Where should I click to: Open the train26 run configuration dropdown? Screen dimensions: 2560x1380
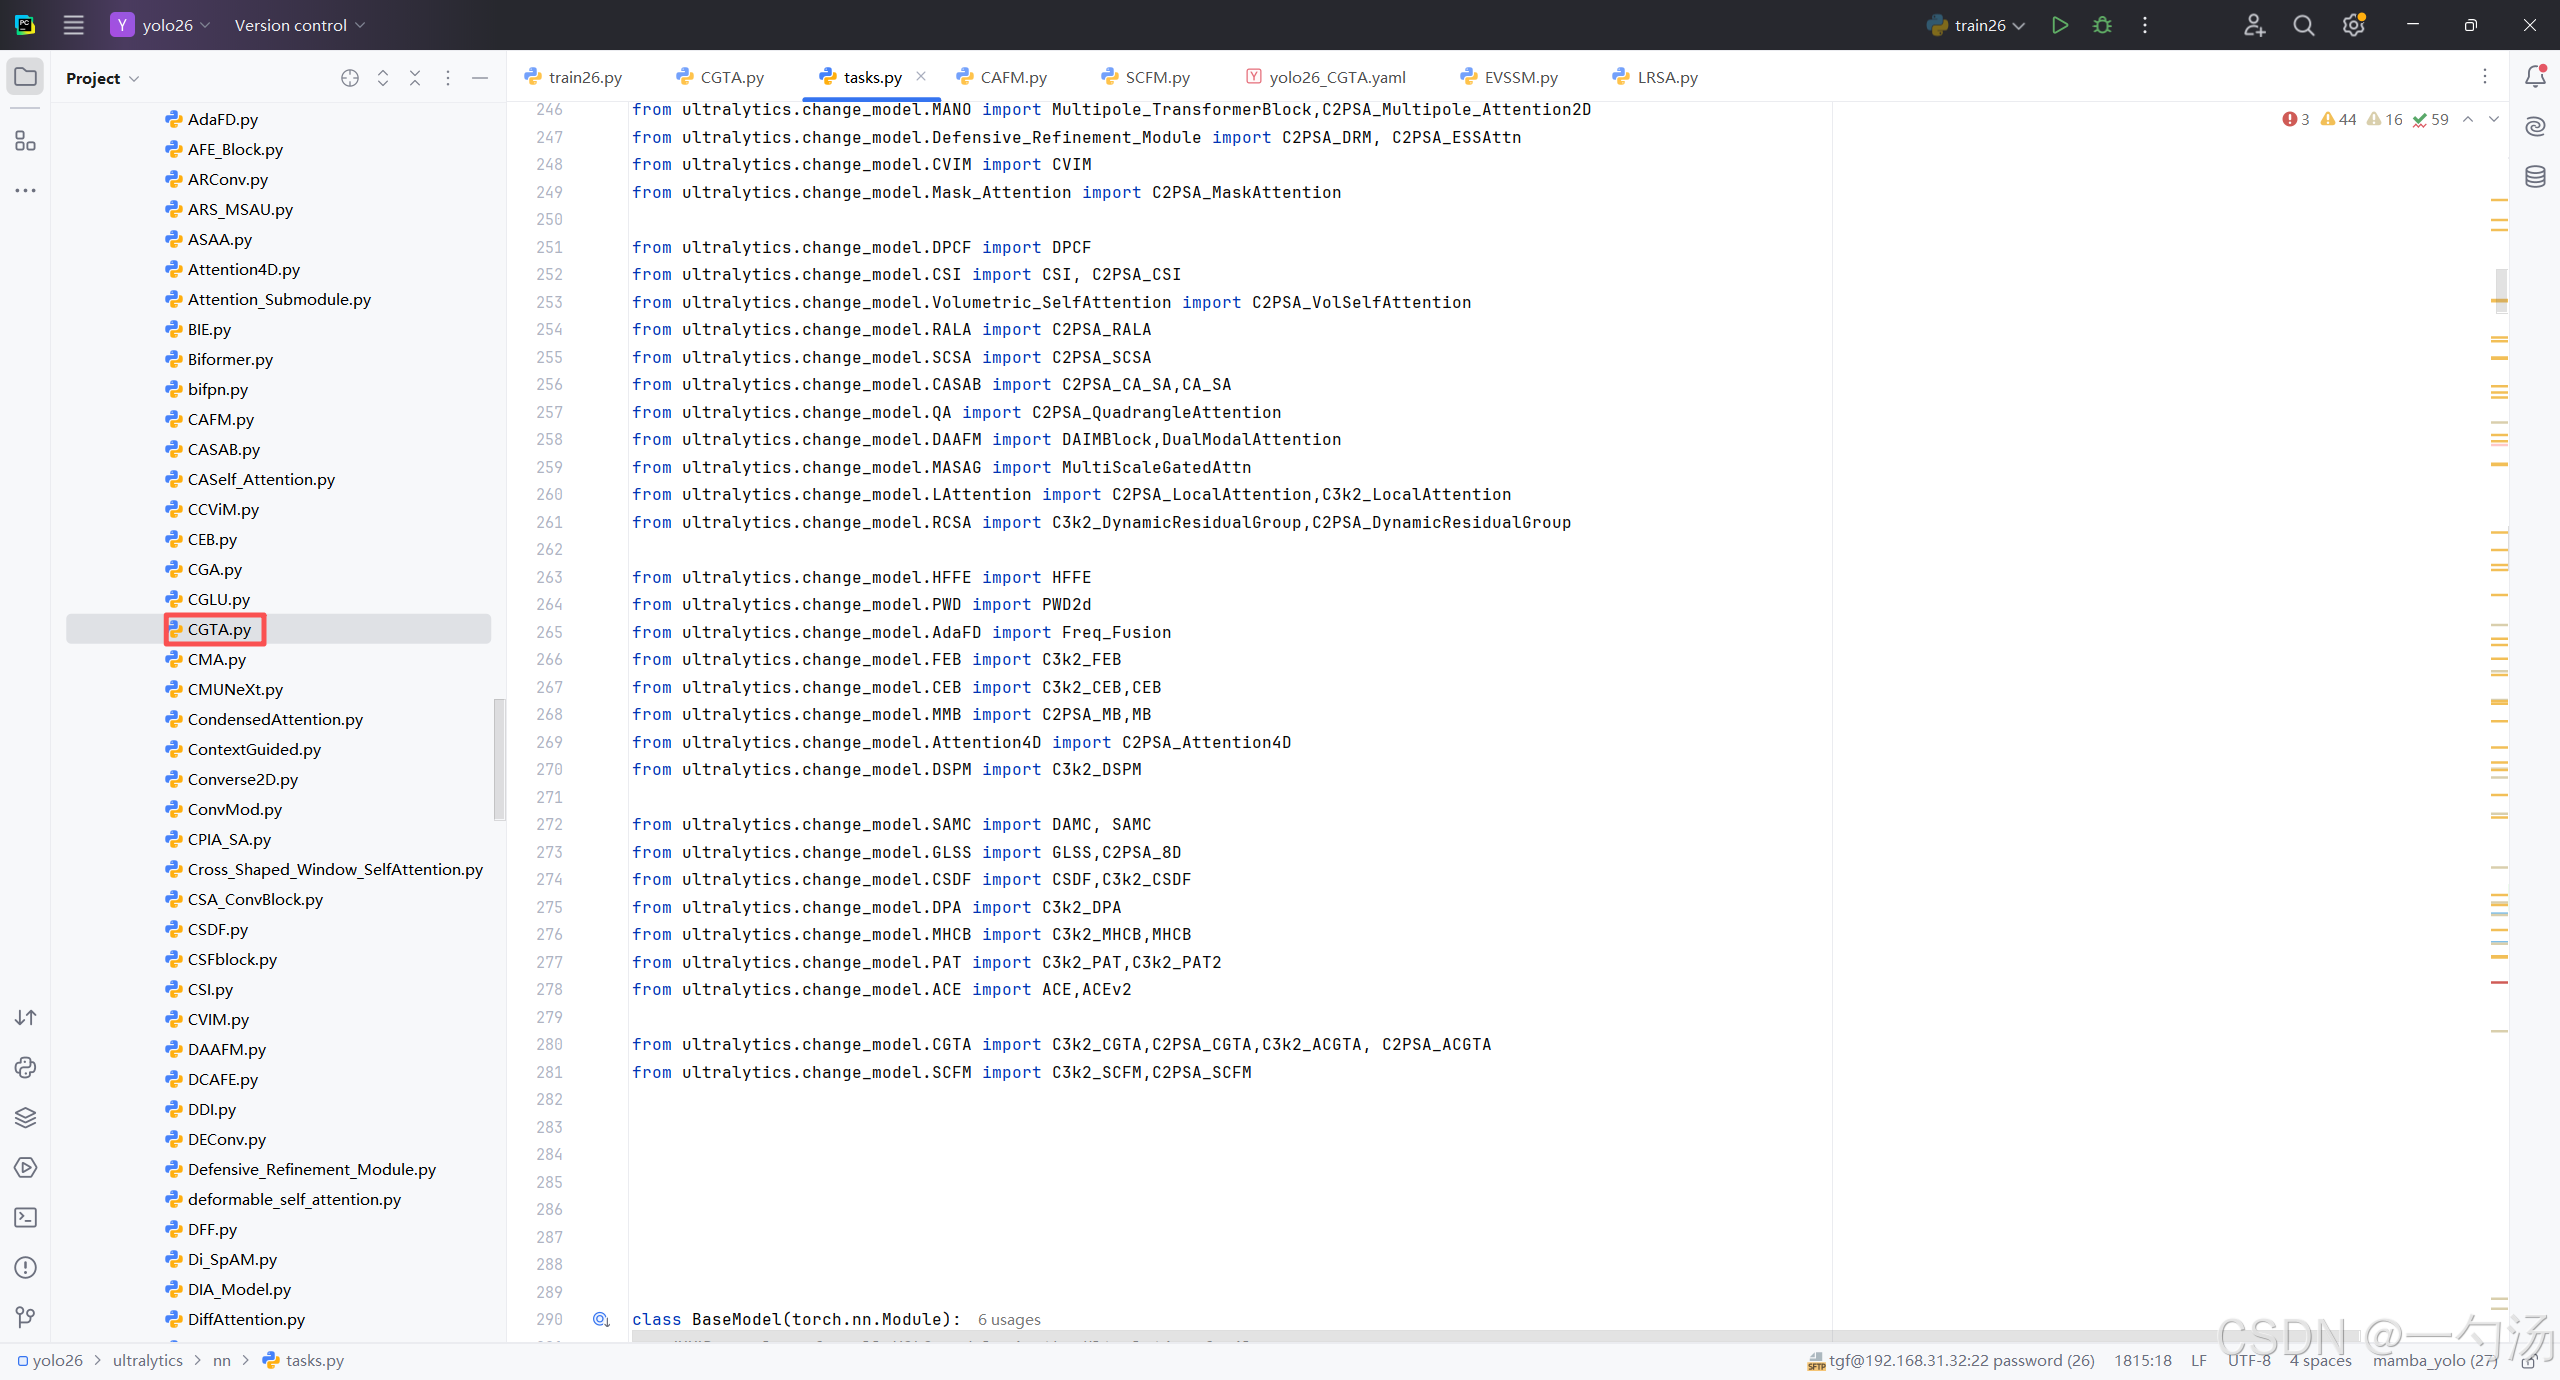1978,25
